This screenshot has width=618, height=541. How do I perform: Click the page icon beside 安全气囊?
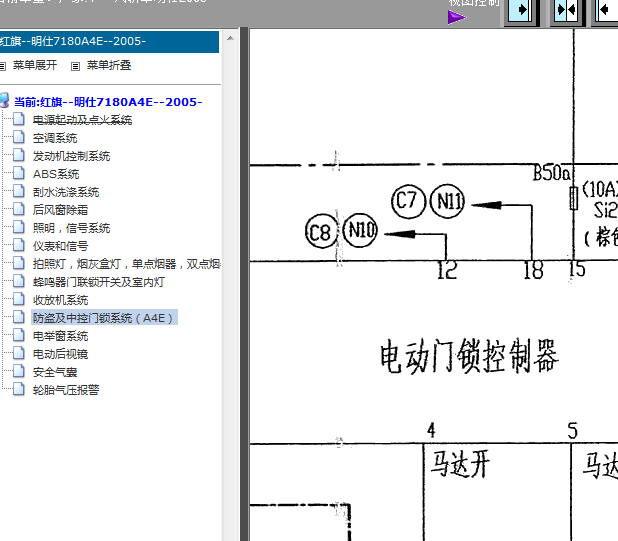pyautogui.click(x=19, y=371)
